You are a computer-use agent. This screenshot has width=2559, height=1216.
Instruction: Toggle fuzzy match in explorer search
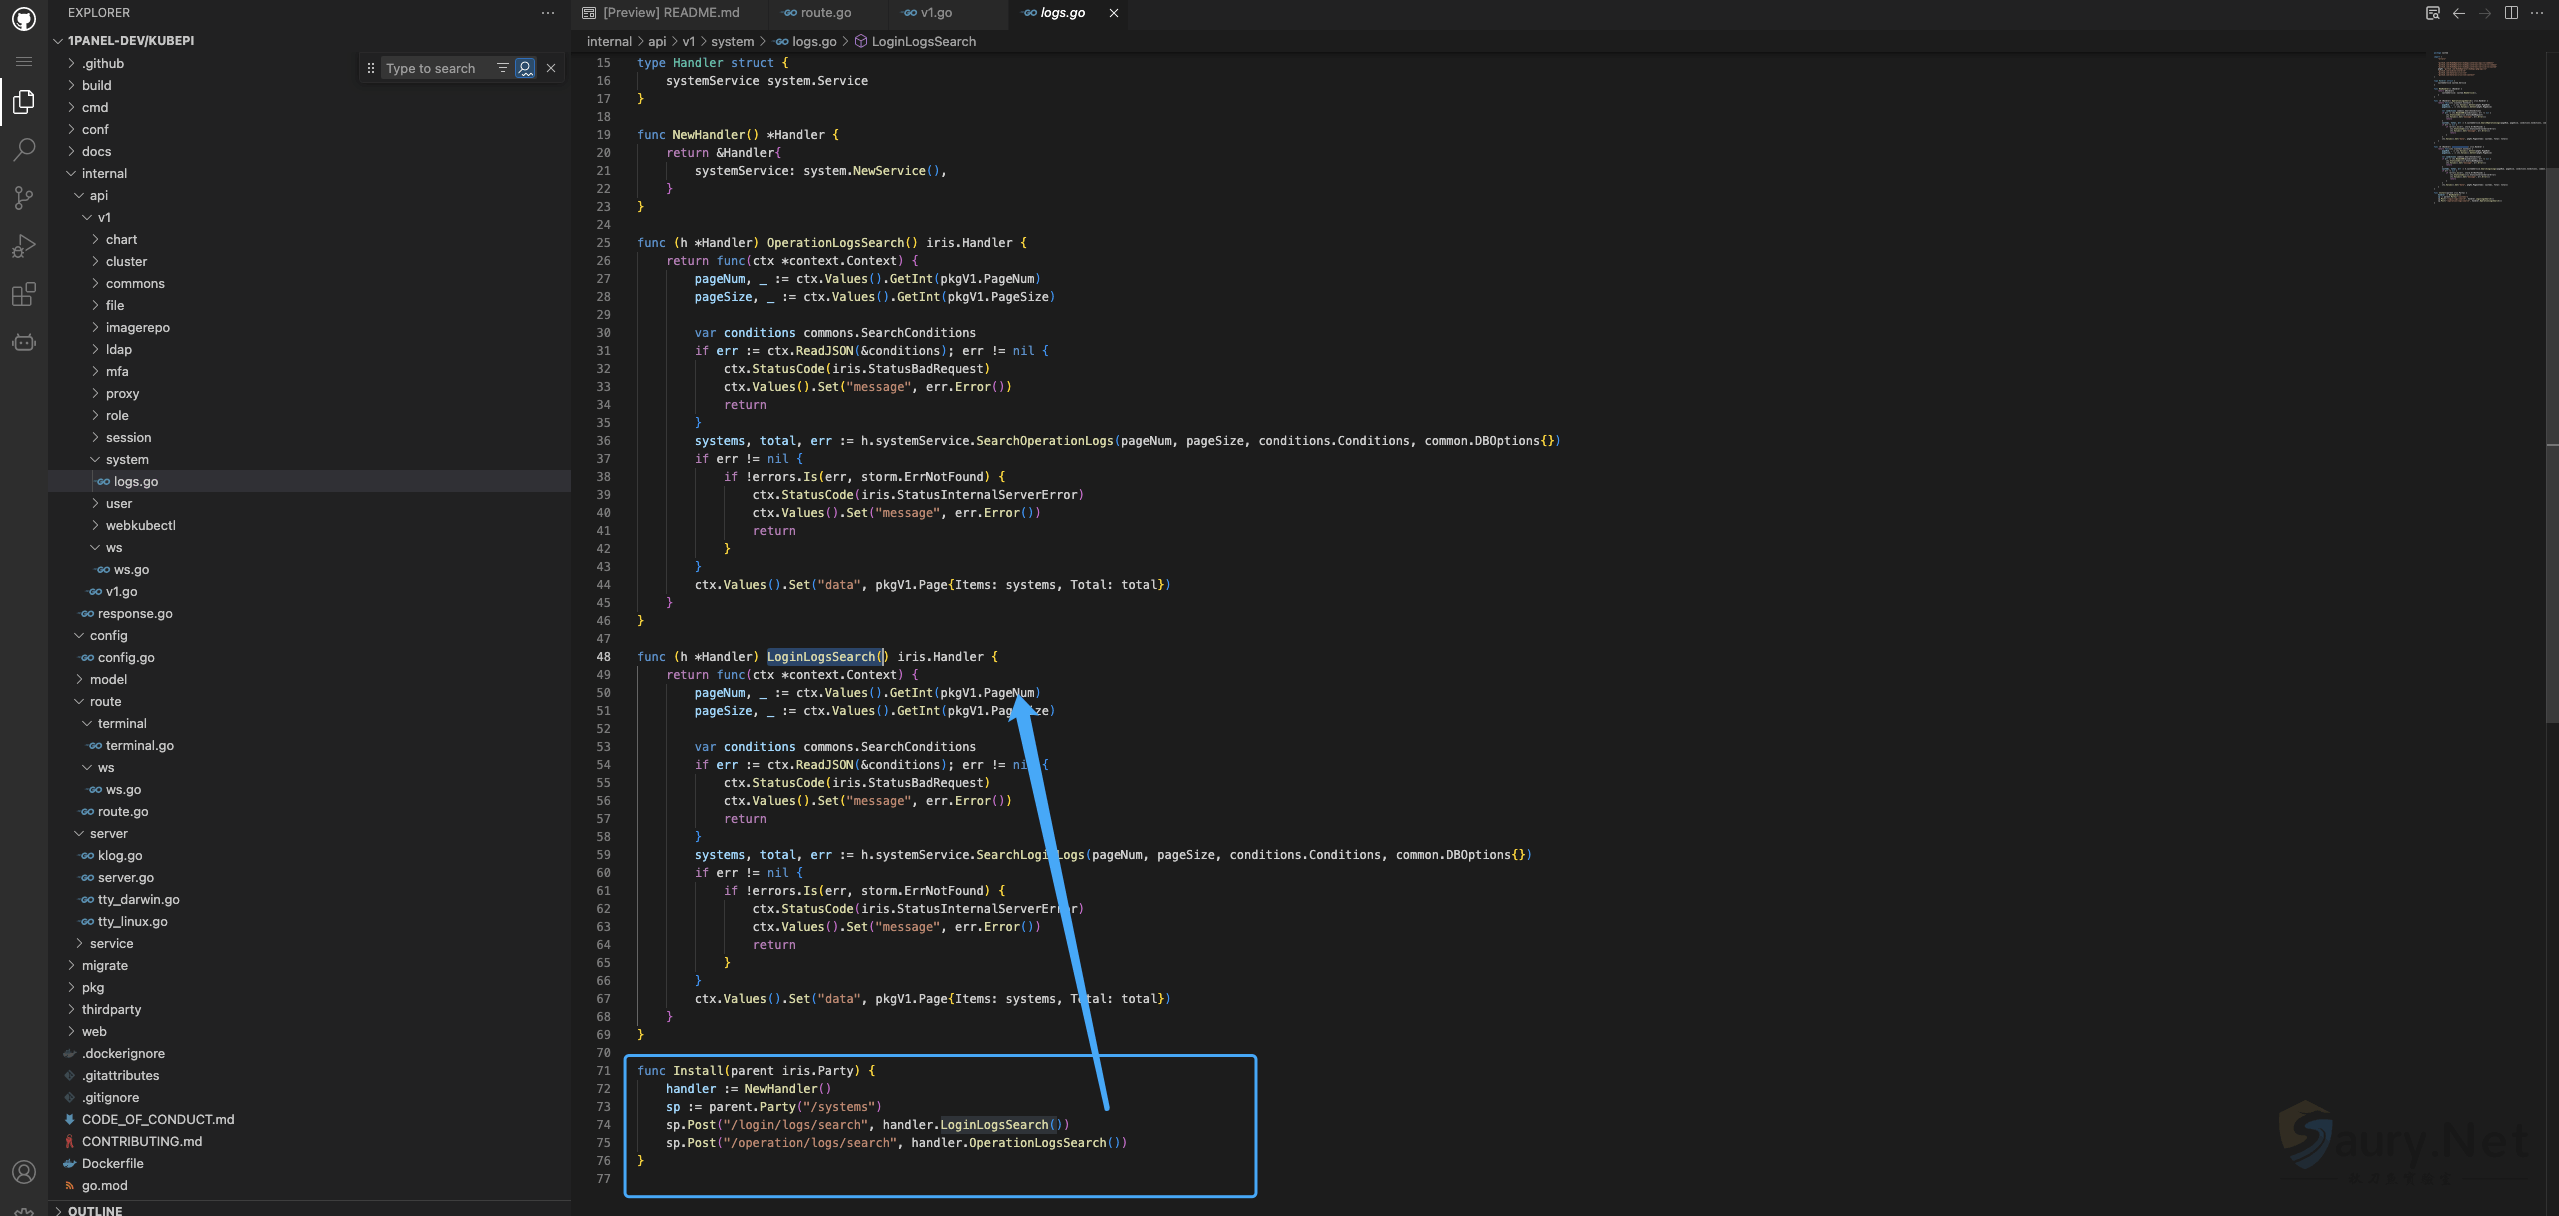tap(525, 68)
